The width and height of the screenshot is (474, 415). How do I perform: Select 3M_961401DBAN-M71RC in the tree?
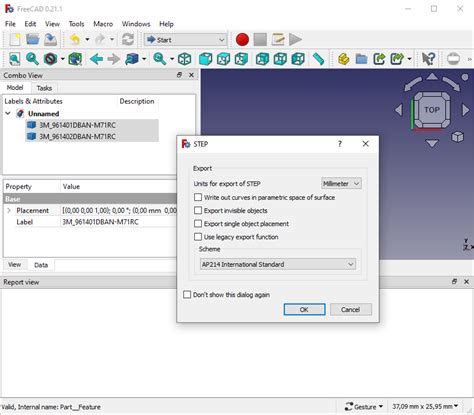point(77,125)
